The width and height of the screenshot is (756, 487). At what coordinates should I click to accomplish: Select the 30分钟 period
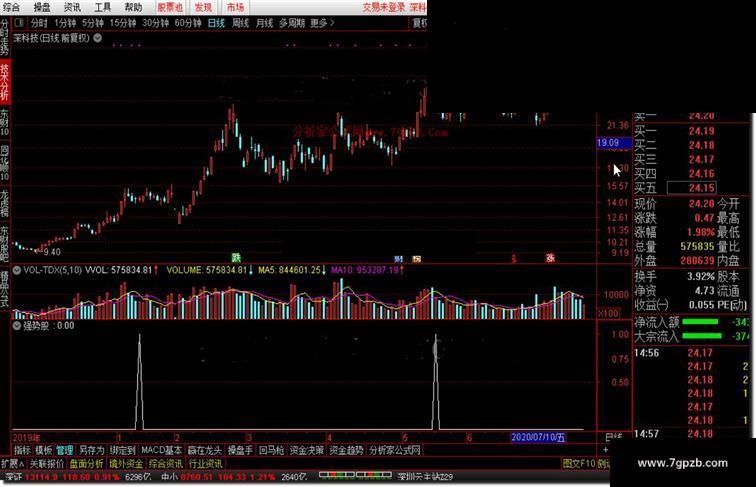156,23
